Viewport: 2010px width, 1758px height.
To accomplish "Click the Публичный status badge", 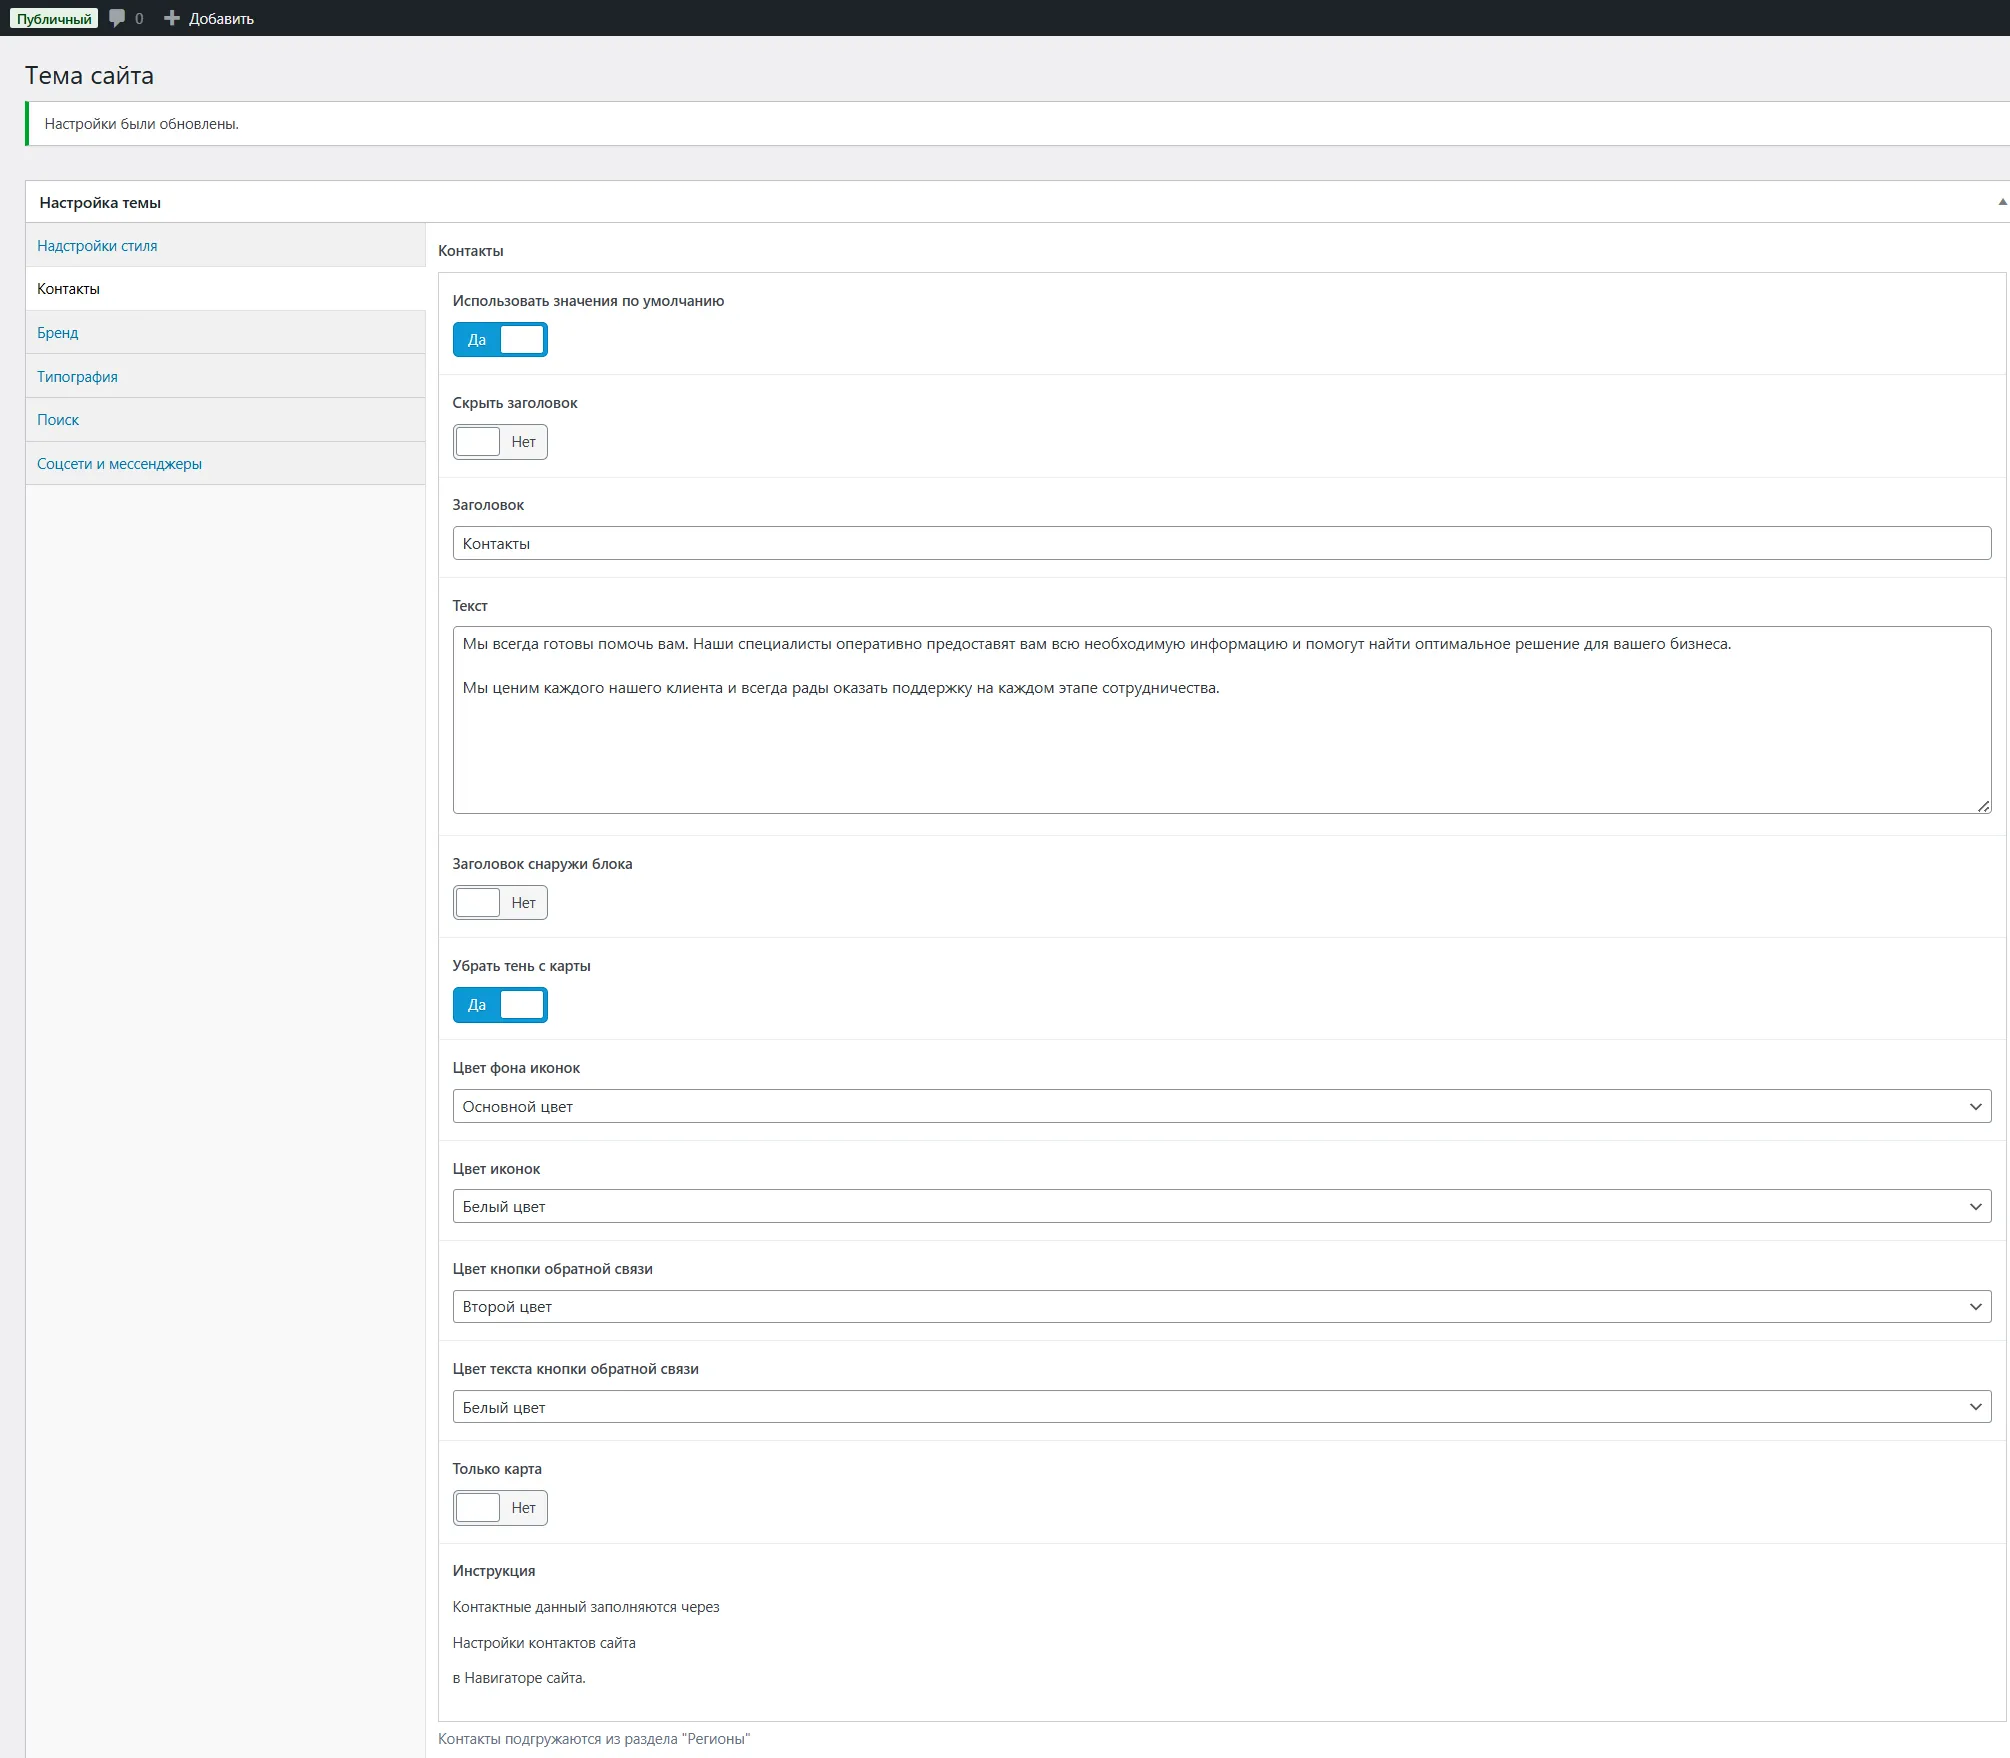I will pyautogui.click(x=54, y=18).
